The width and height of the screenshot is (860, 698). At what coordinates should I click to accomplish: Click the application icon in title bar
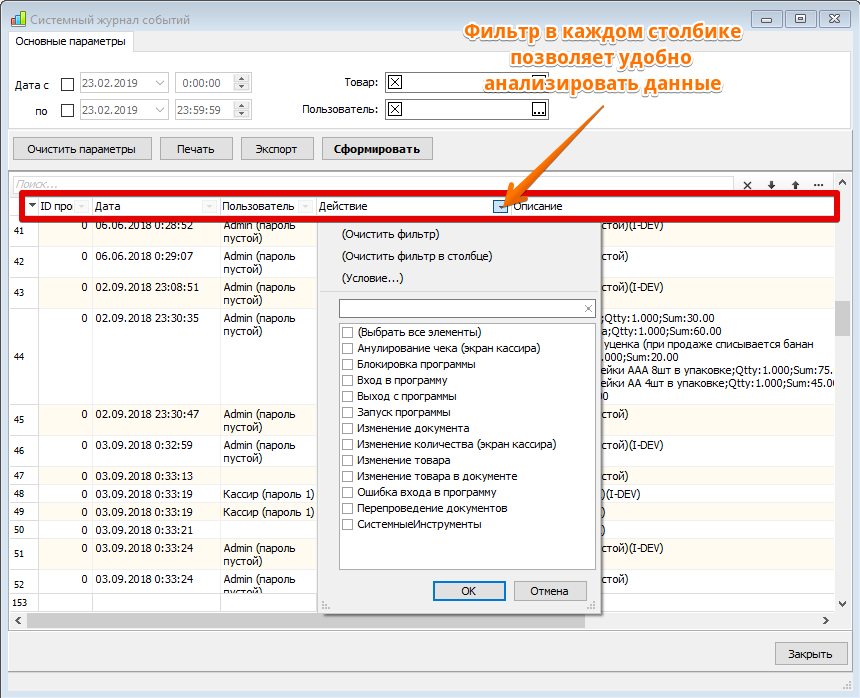18,19
